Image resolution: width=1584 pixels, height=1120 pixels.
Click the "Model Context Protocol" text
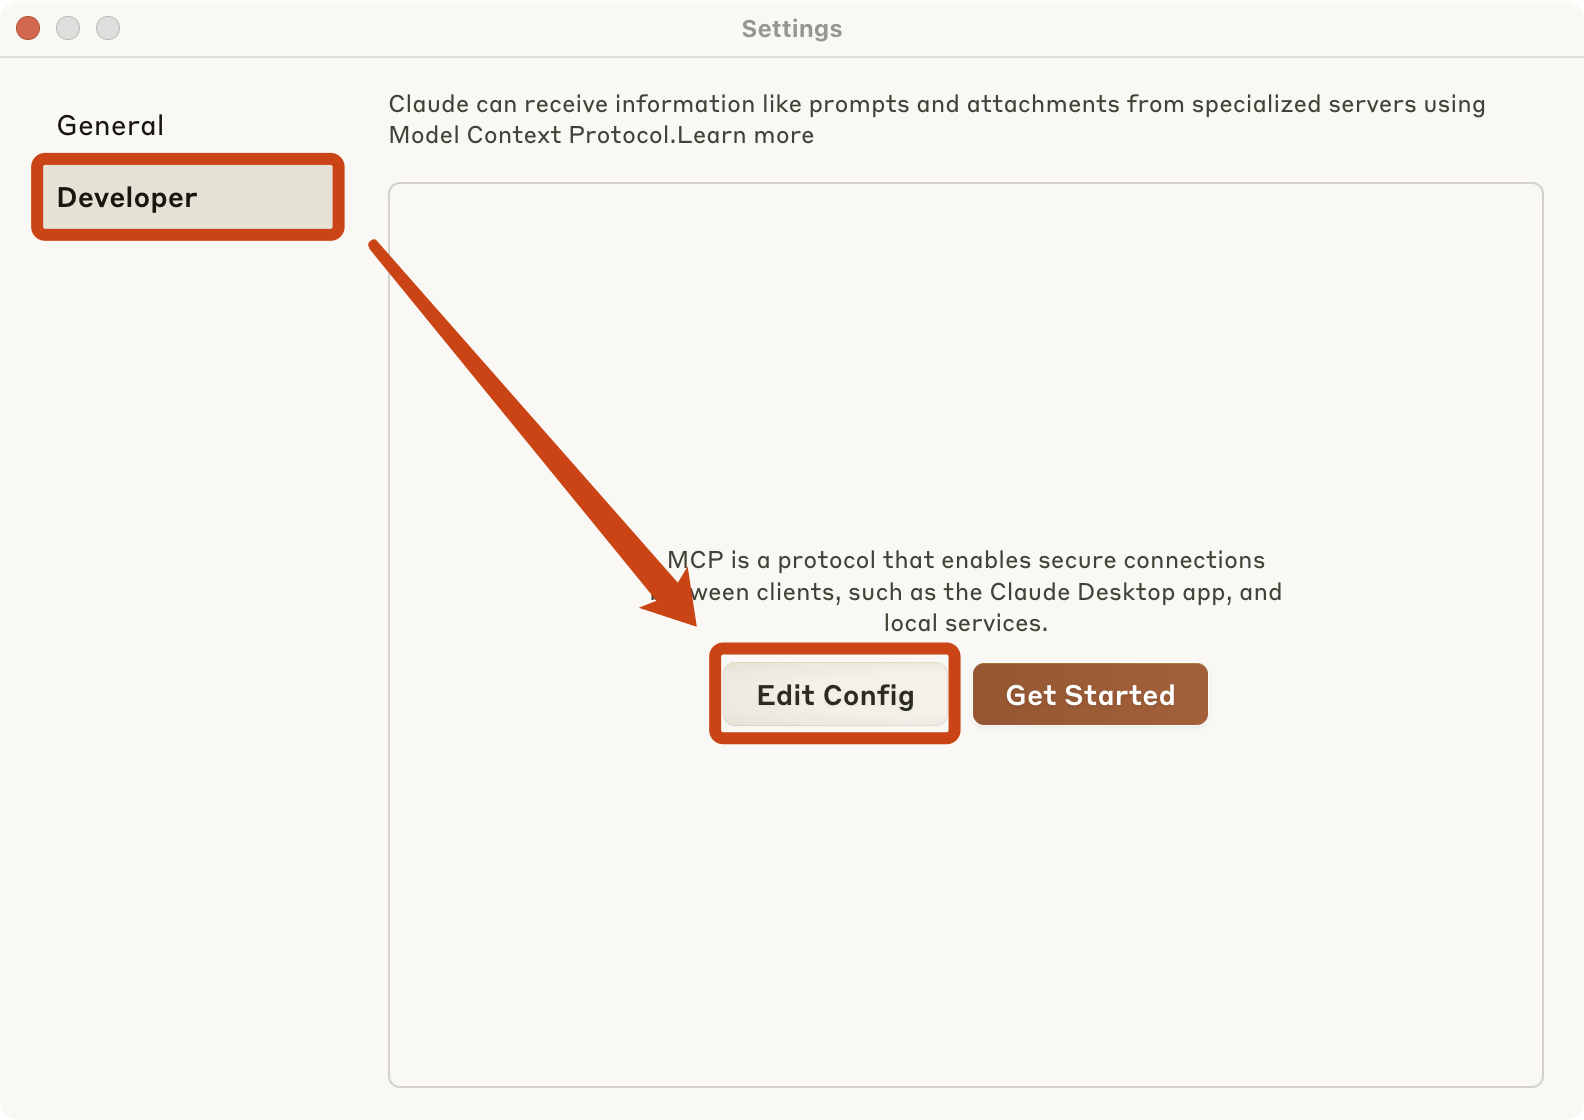[x=531, y=136]
